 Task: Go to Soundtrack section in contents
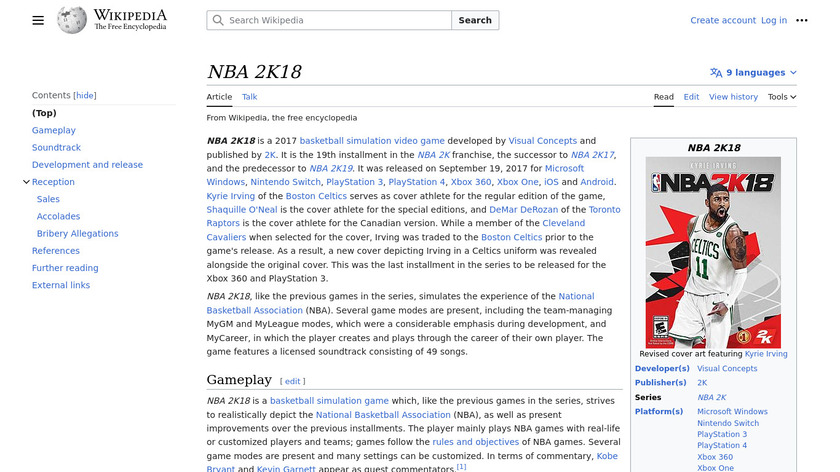56,147
